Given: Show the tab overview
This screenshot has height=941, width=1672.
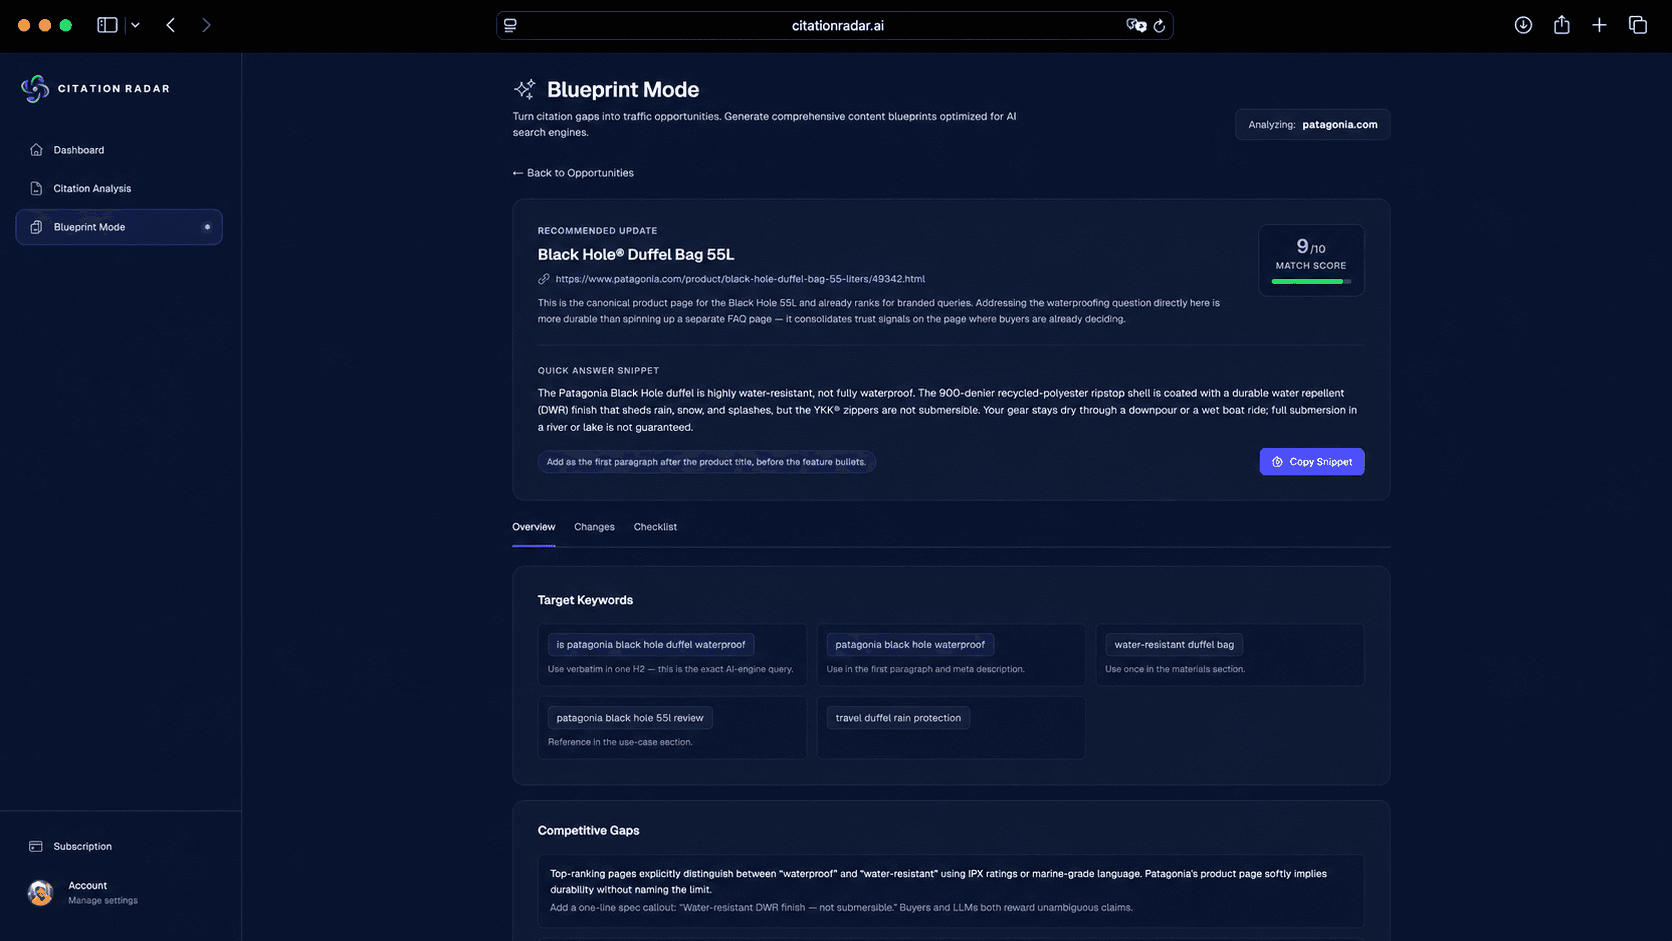Looking at the screenshot, I should [1637, 25].
